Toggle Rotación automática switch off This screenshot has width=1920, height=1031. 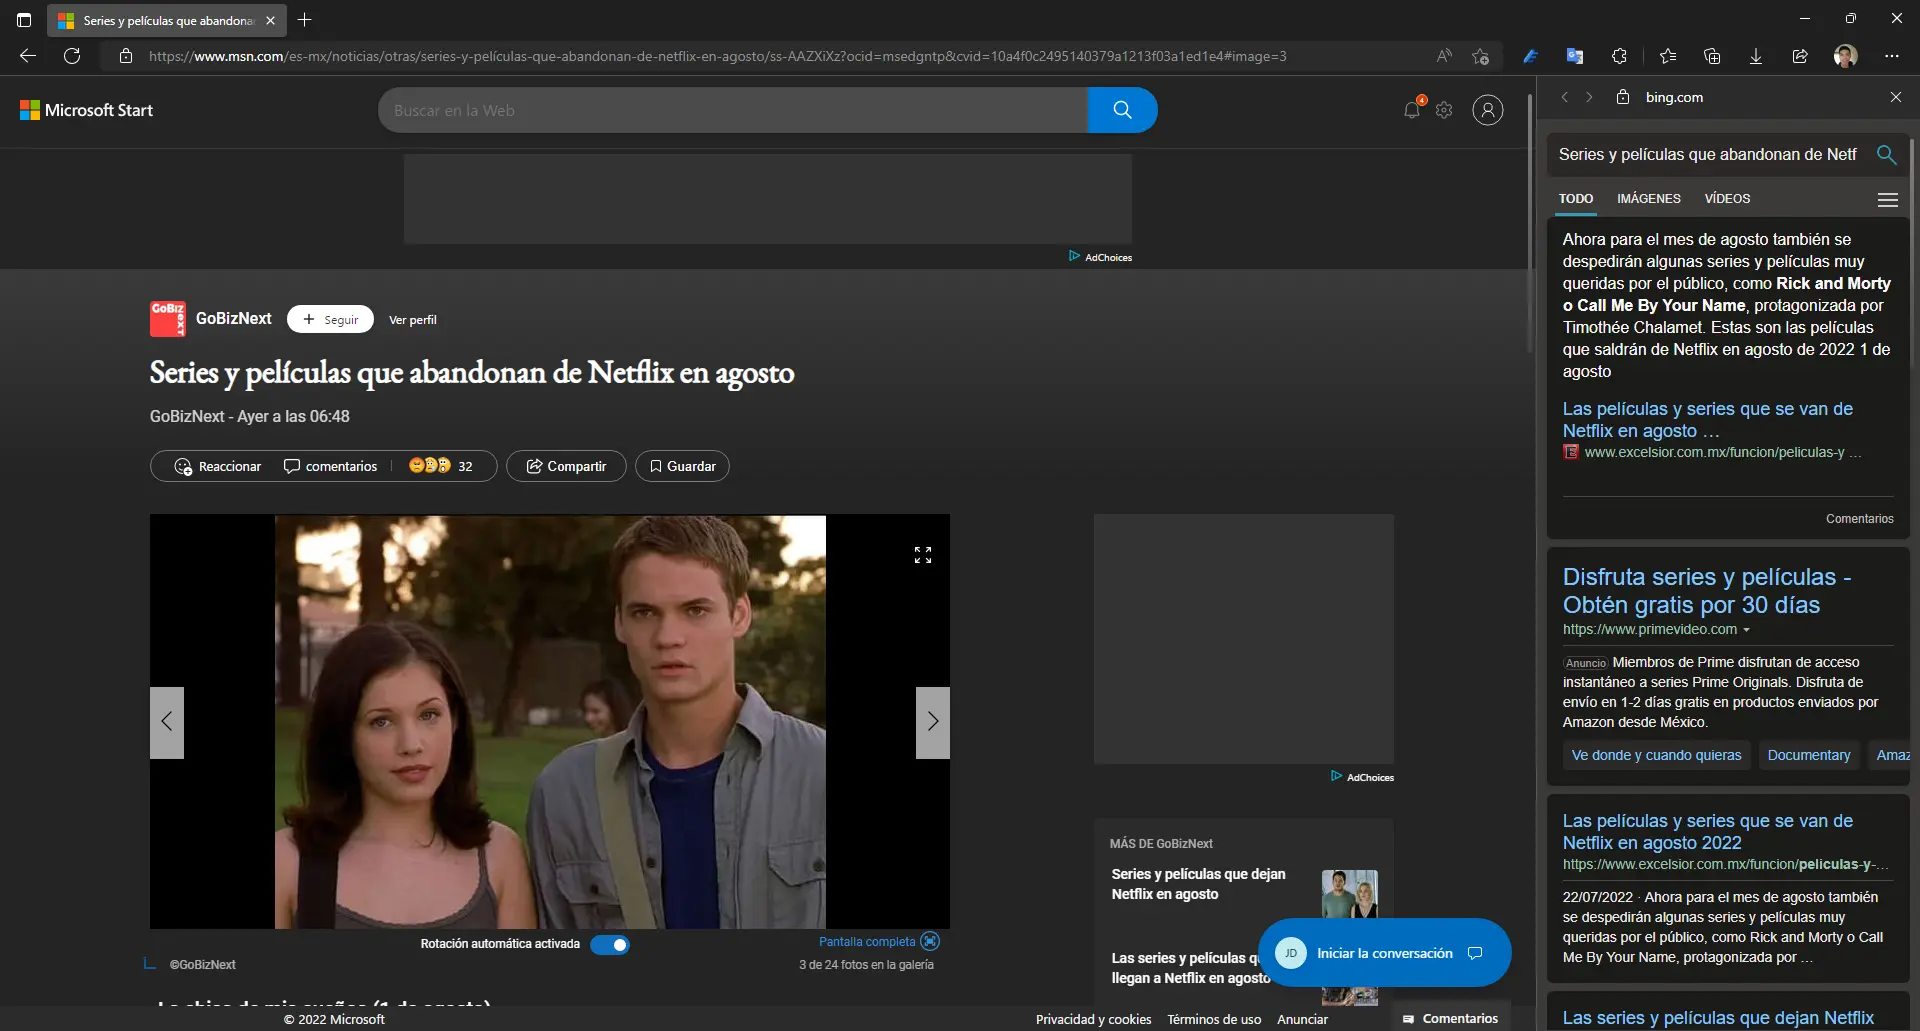[x=610, y=944]
